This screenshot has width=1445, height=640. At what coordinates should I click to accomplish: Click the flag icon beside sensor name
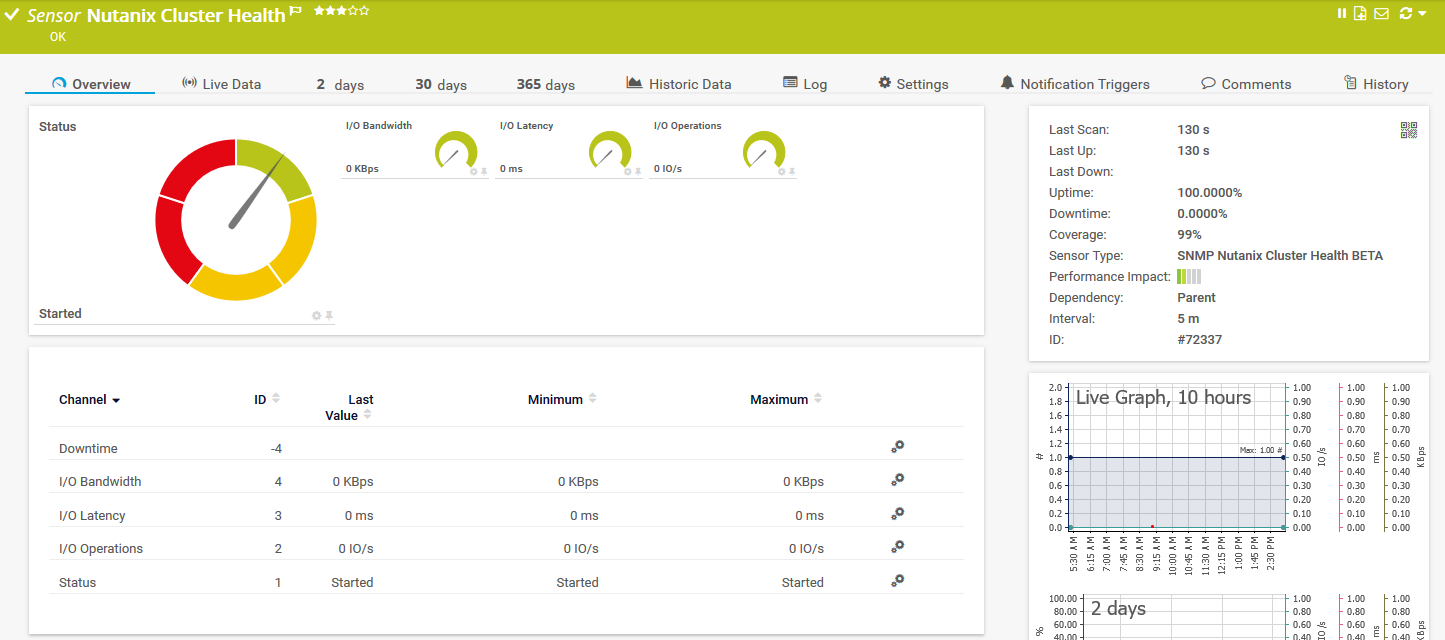(x=295, y=11)
